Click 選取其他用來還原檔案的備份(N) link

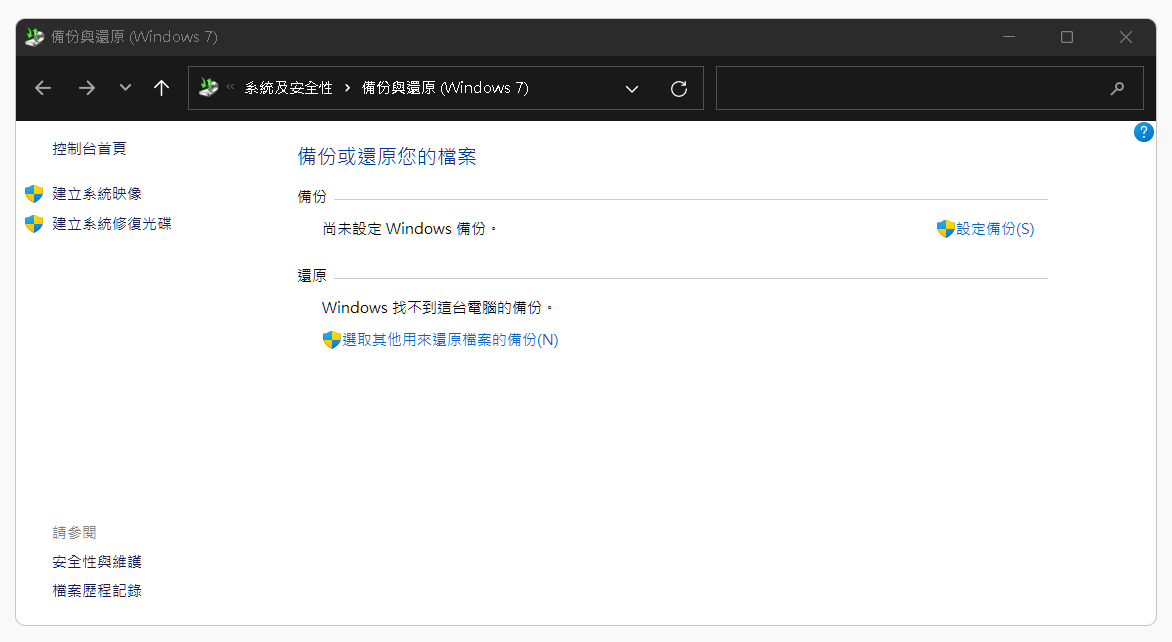point(451,340)
